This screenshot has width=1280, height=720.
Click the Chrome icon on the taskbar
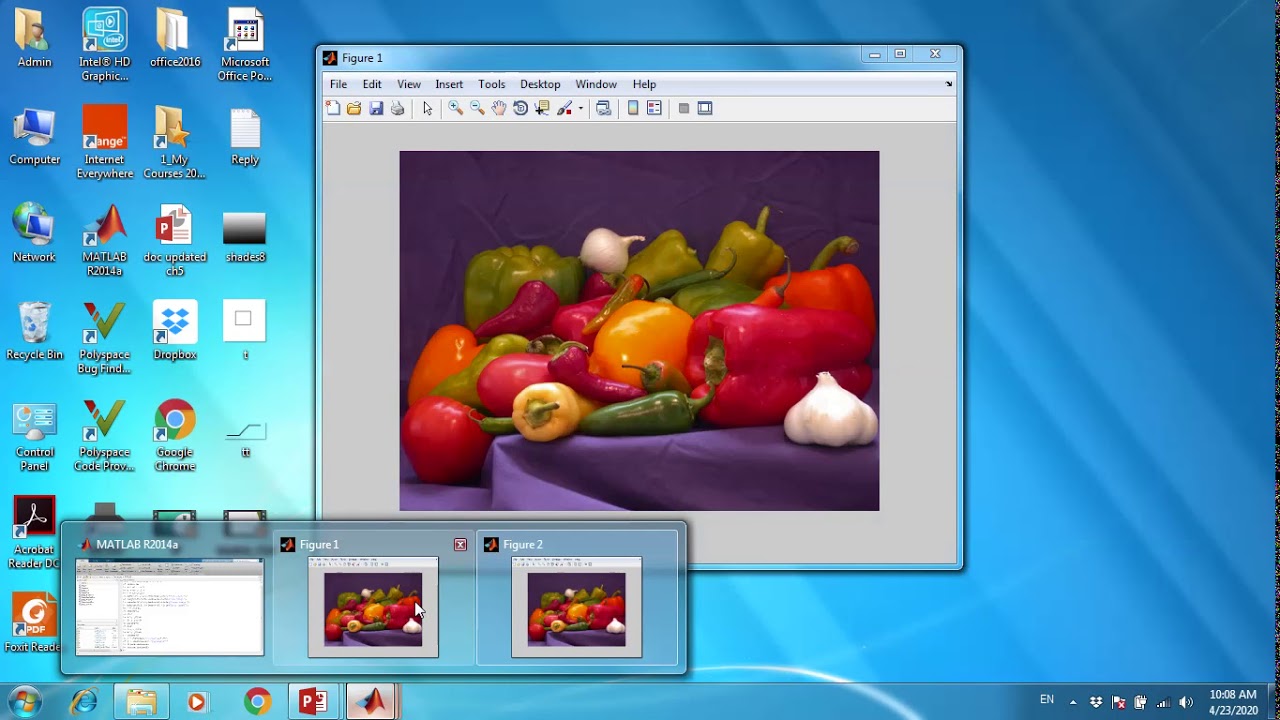pyautogui.click(x=257, y=702)
